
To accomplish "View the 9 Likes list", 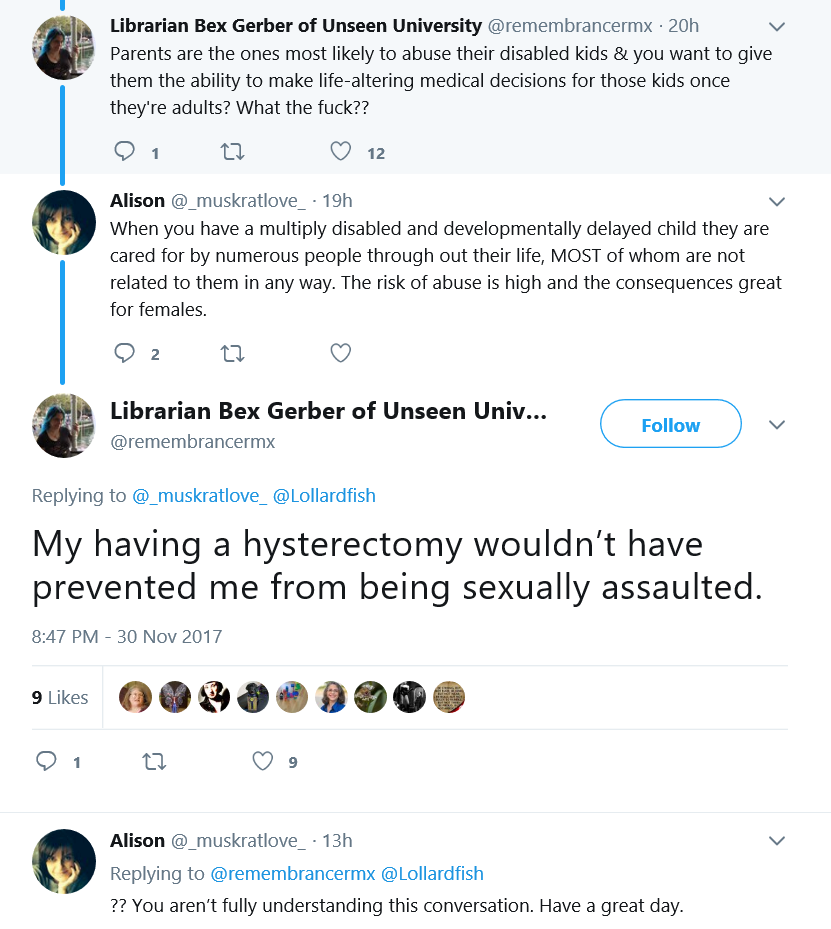I will (x=60, y=697).
